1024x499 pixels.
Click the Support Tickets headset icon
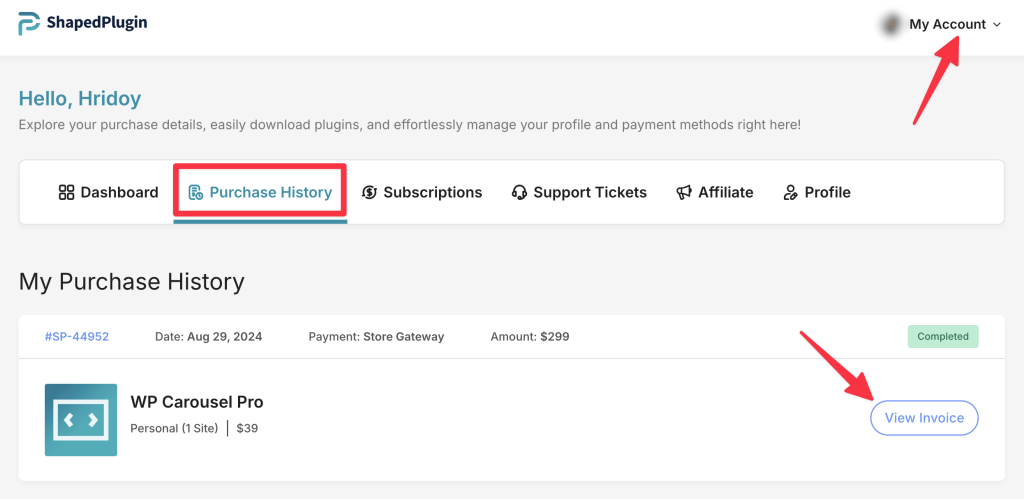(519, 192)
